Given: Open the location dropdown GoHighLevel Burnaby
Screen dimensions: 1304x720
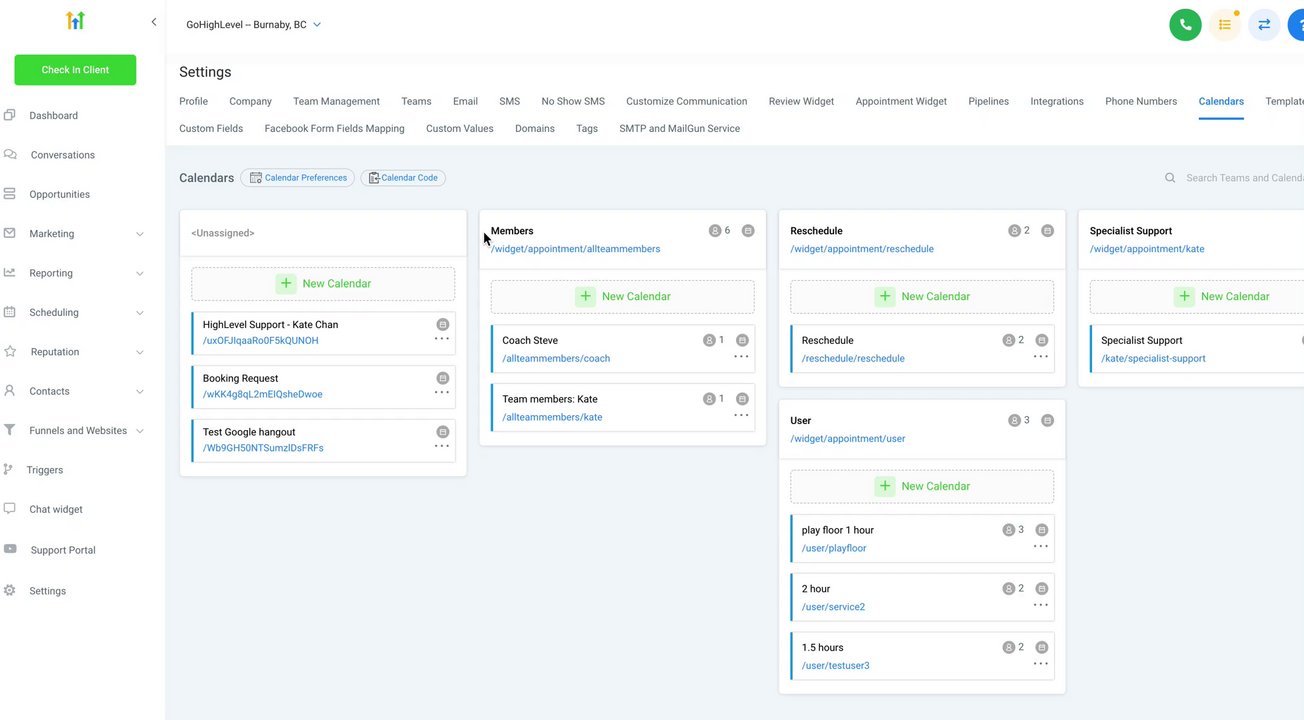Looking at the screenshot, I should point(254,25).
